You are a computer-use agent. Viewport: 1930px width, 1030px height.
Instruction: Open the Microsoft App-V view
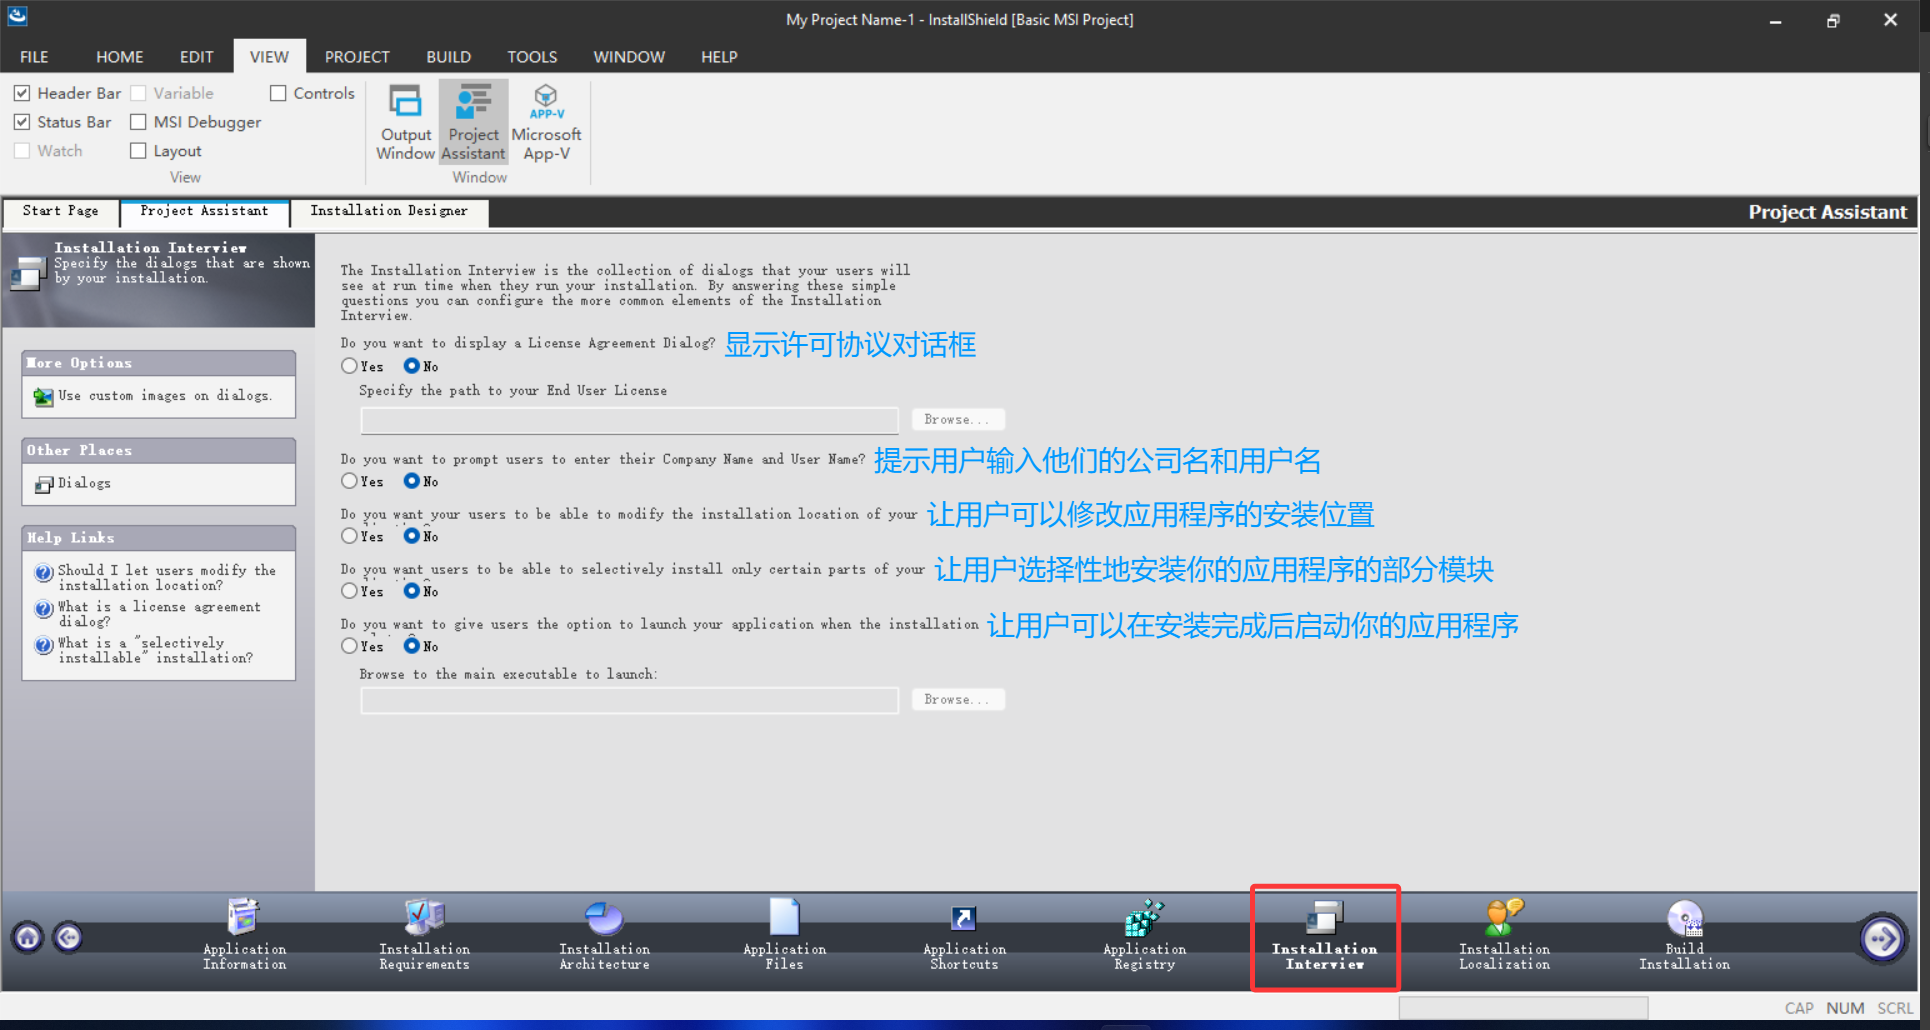(x=546, y=122)
